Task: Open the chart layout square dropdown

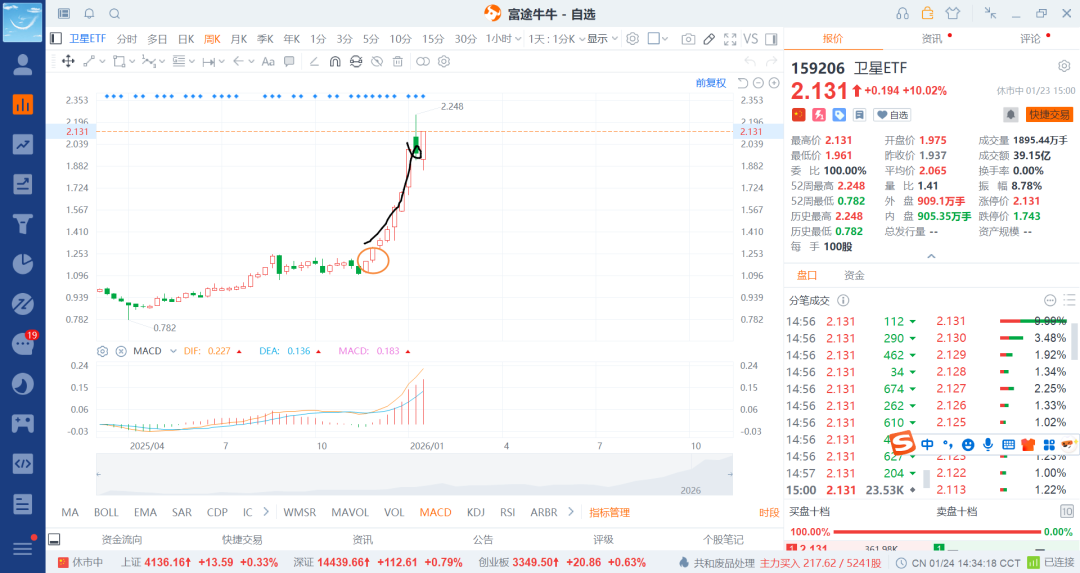Action: coord(658,39)
